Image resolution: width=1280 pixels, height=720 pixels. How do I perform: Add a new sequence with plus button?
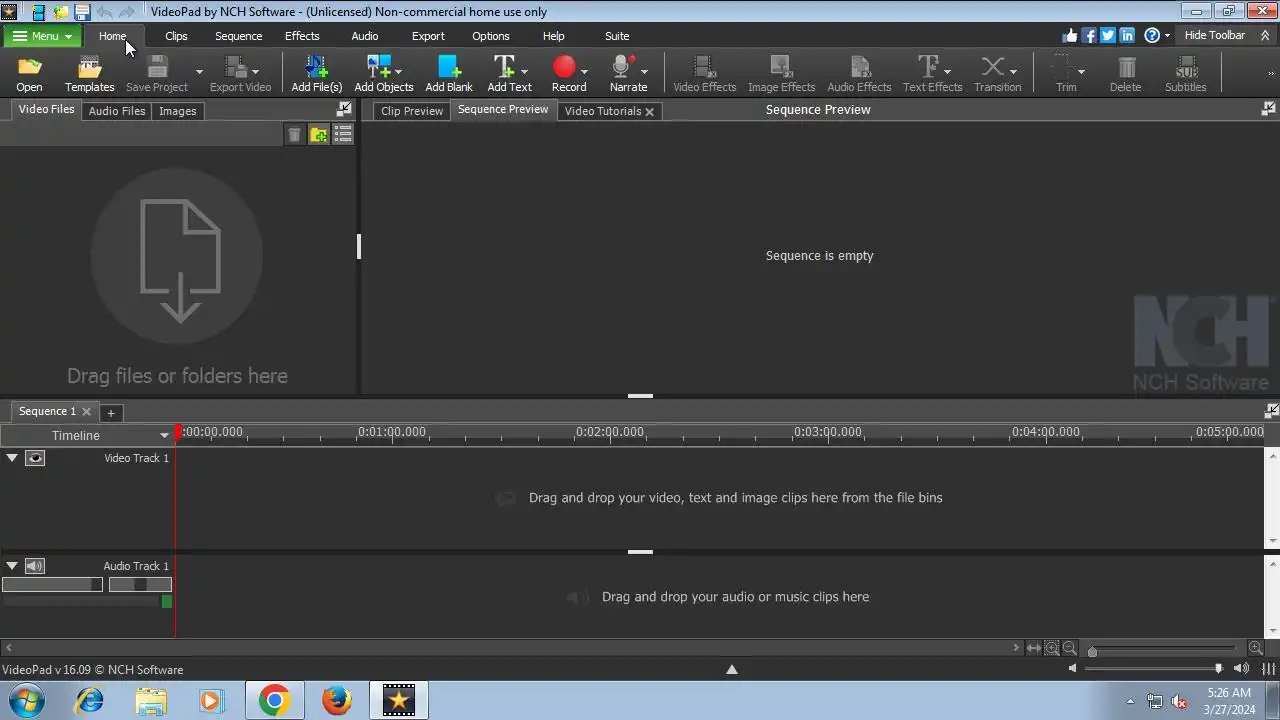(111, 412)
